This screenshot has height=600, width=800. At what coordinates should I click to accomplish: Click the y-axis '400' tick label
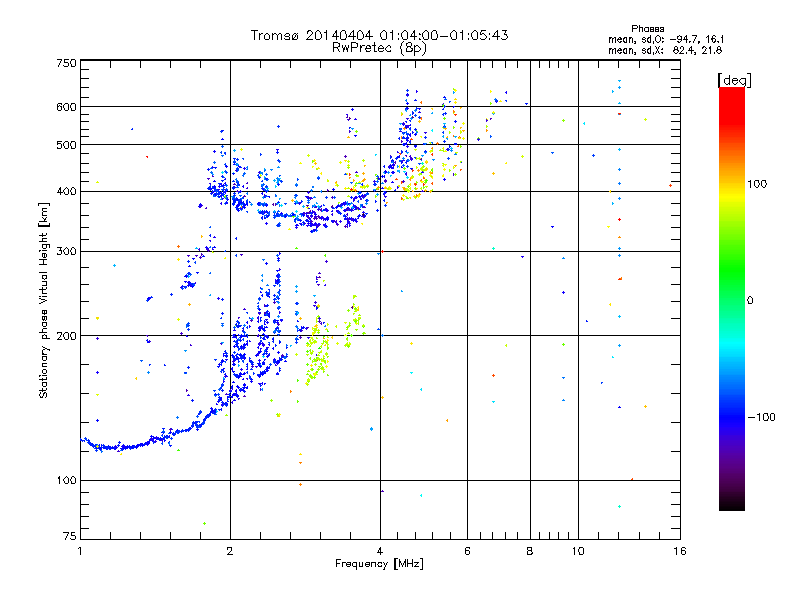pos(66,191)
